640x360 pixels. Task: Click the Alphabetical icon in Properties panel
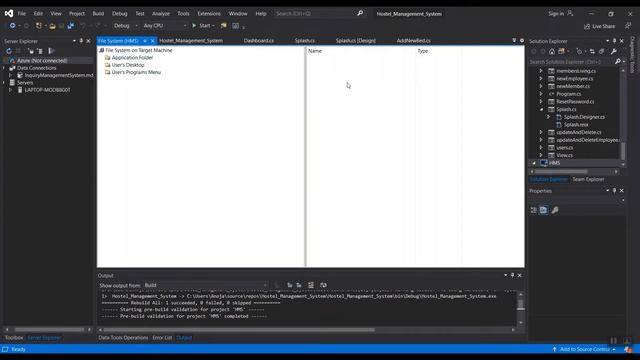coord(544,210)
